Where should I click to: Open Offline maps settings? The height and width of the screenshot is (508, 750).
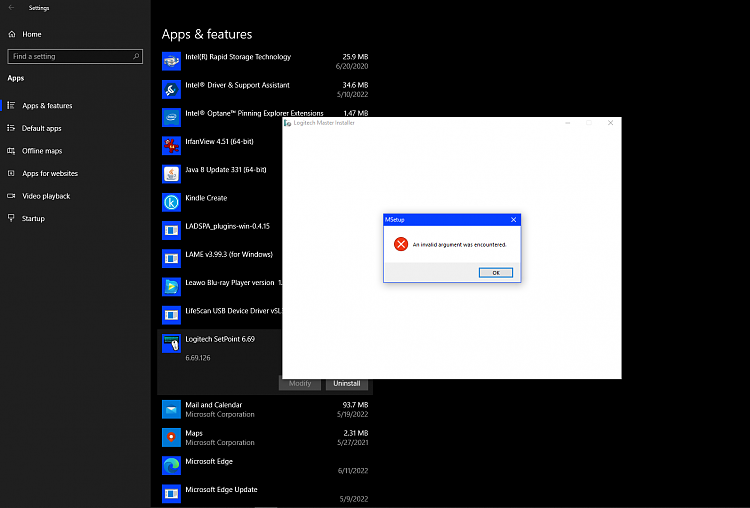click(x=42, y=151)
